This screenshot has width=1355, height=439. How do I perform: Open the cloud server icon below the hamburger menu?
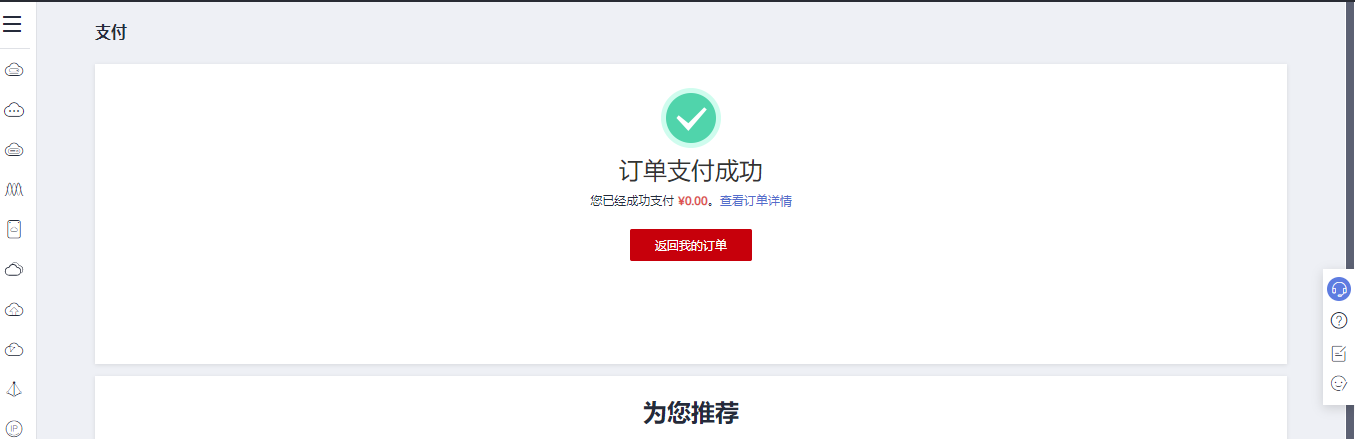(14, 70)
